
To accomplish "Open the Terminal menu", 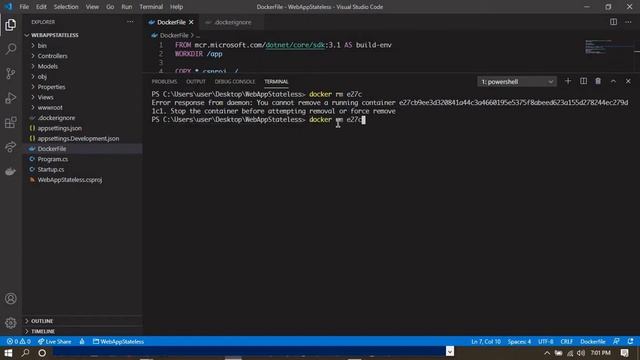I will (151, 7).
